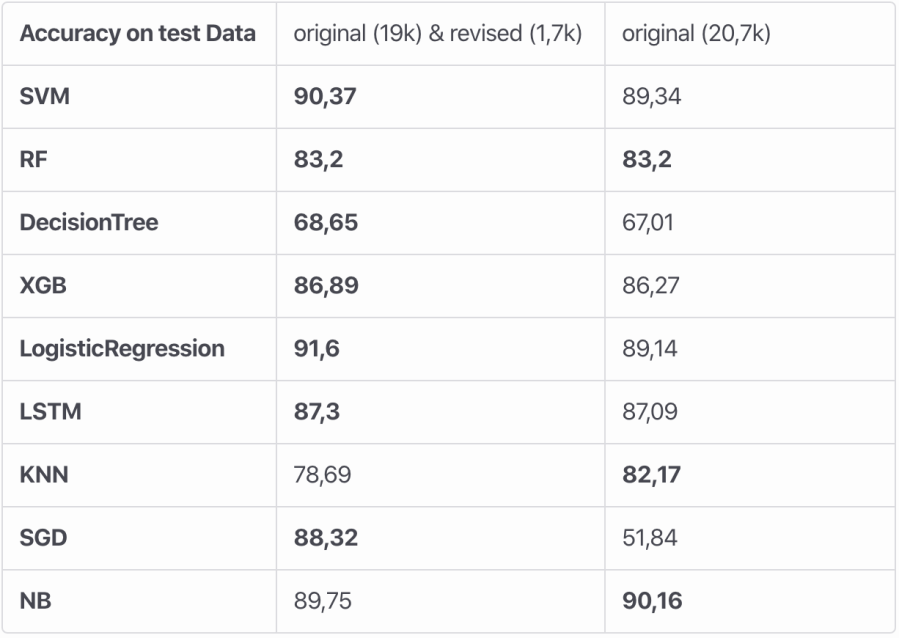Click the RF row label
This screenshot has width=899, height=638.
[33, 159]
